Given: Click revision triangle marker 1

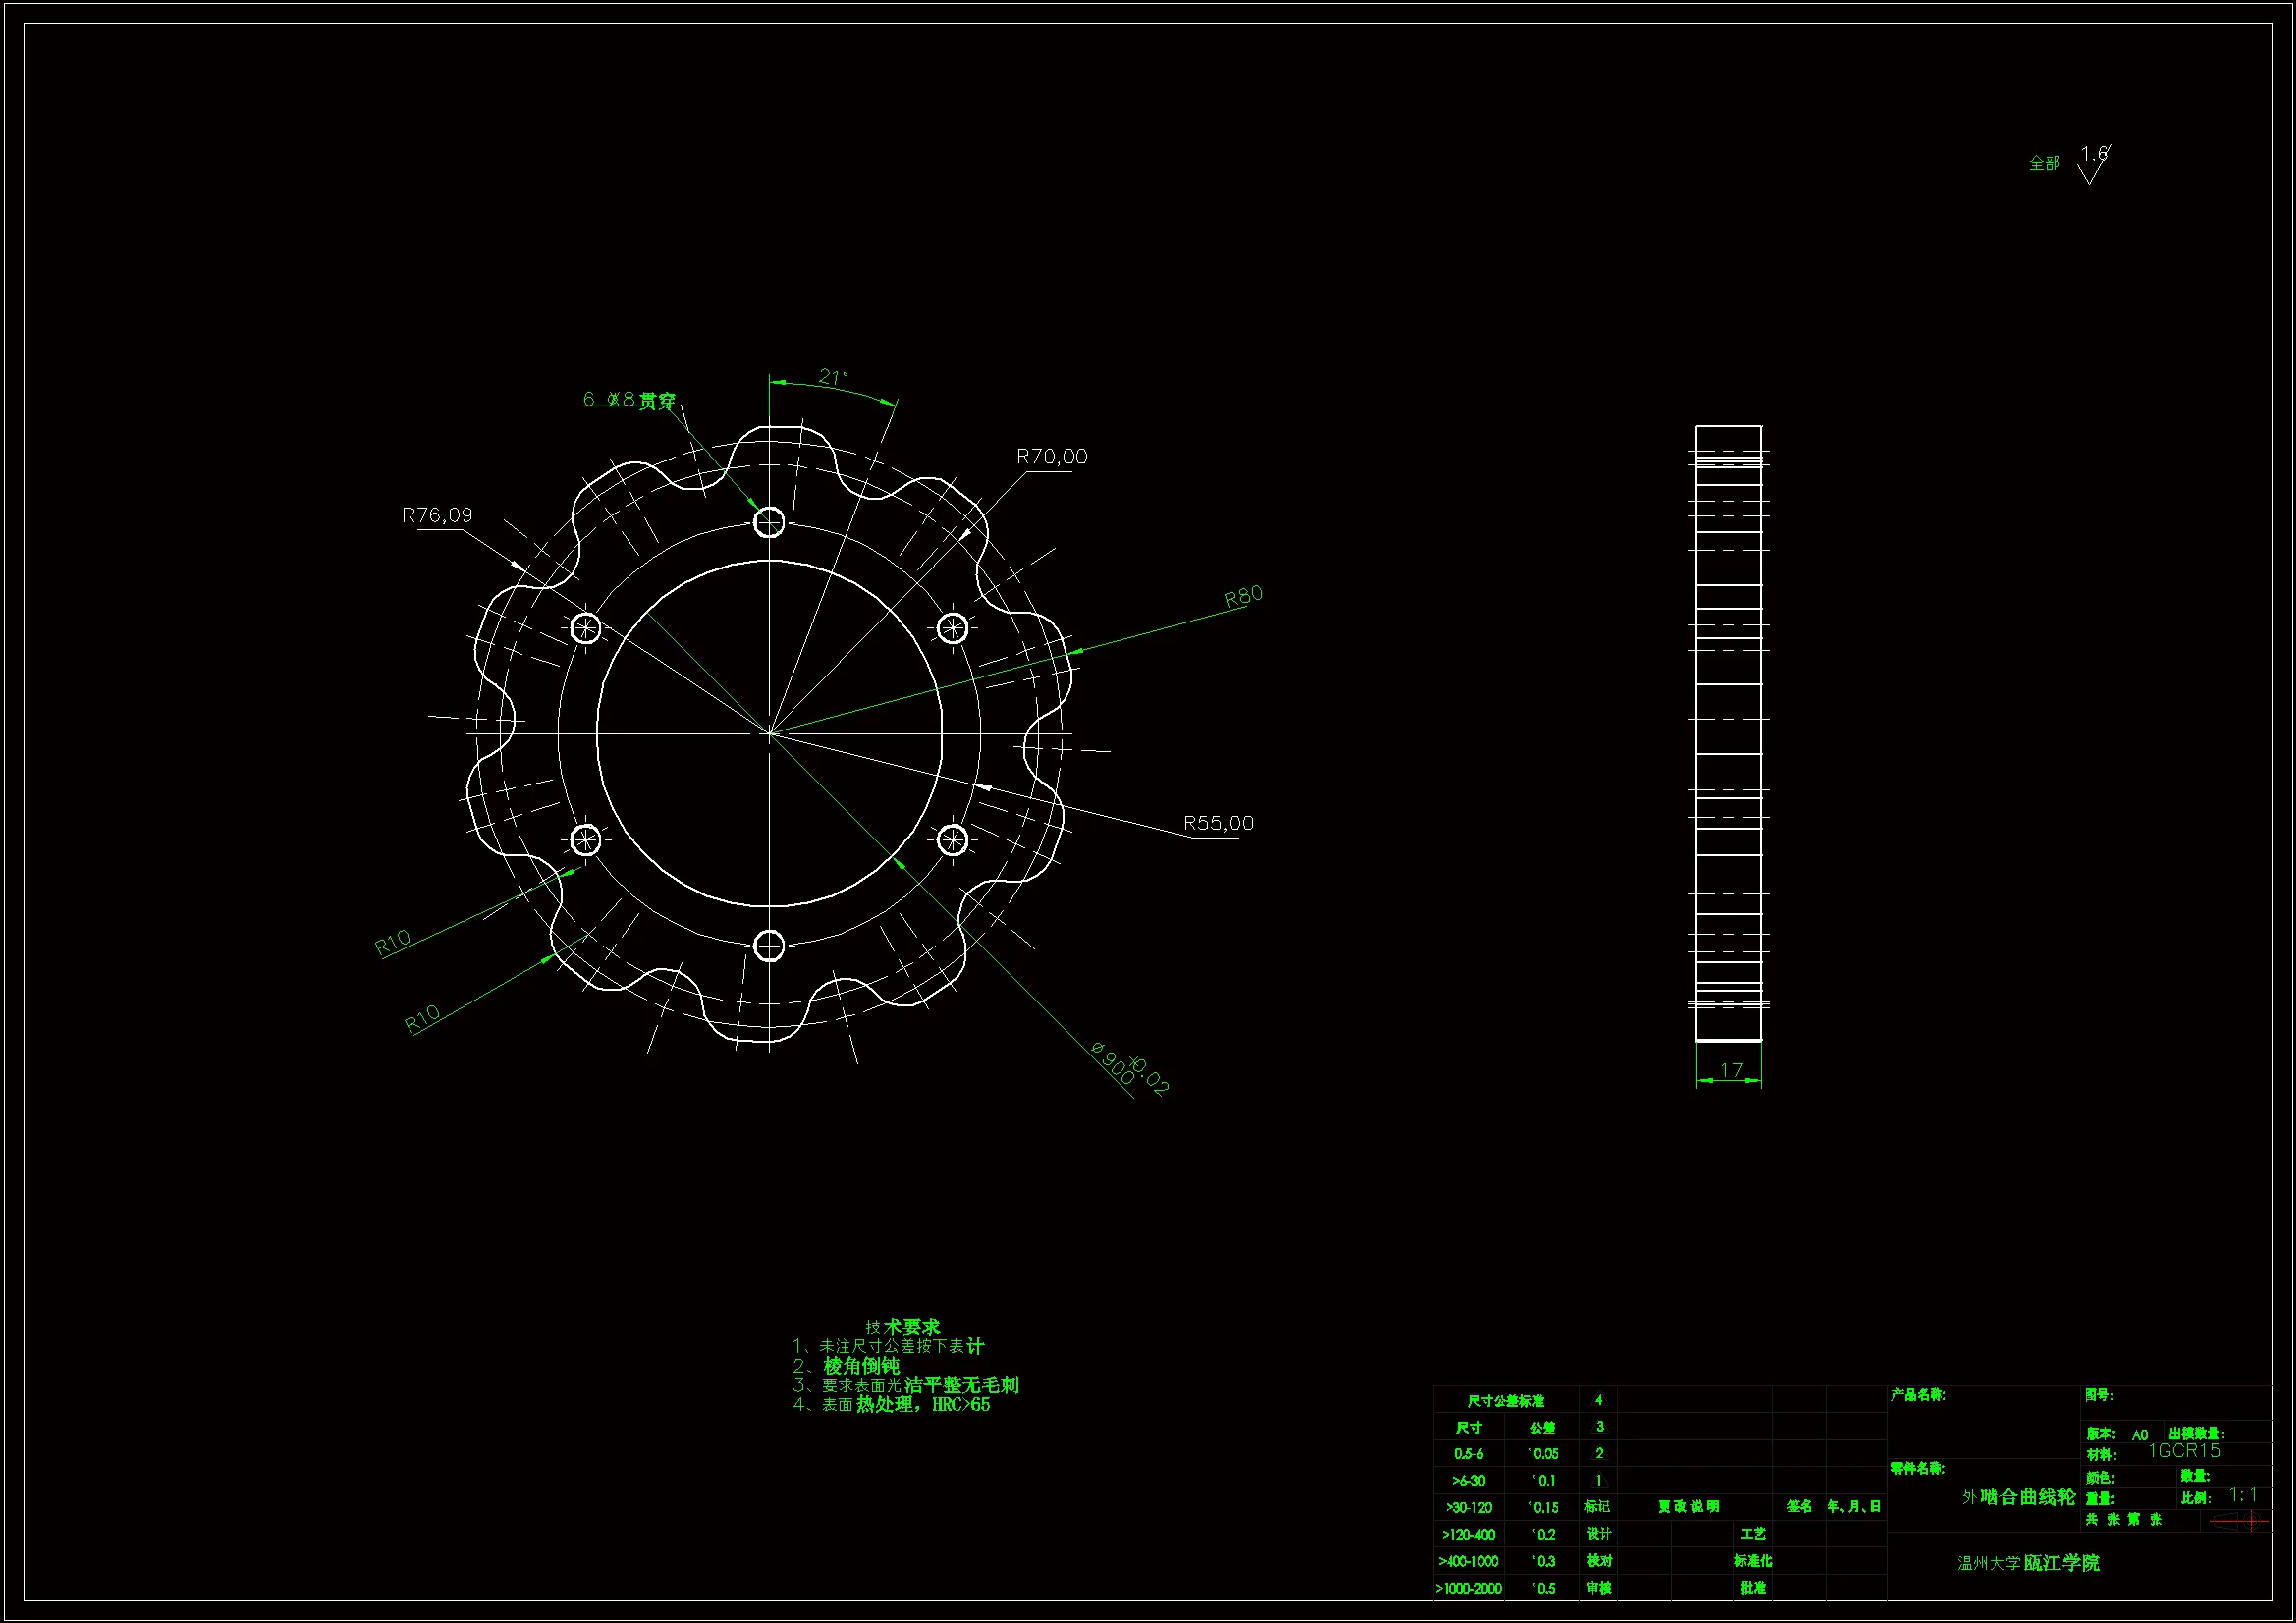Looking at the screenshot, I should pyautogui.click(x=1598, y=1480).
